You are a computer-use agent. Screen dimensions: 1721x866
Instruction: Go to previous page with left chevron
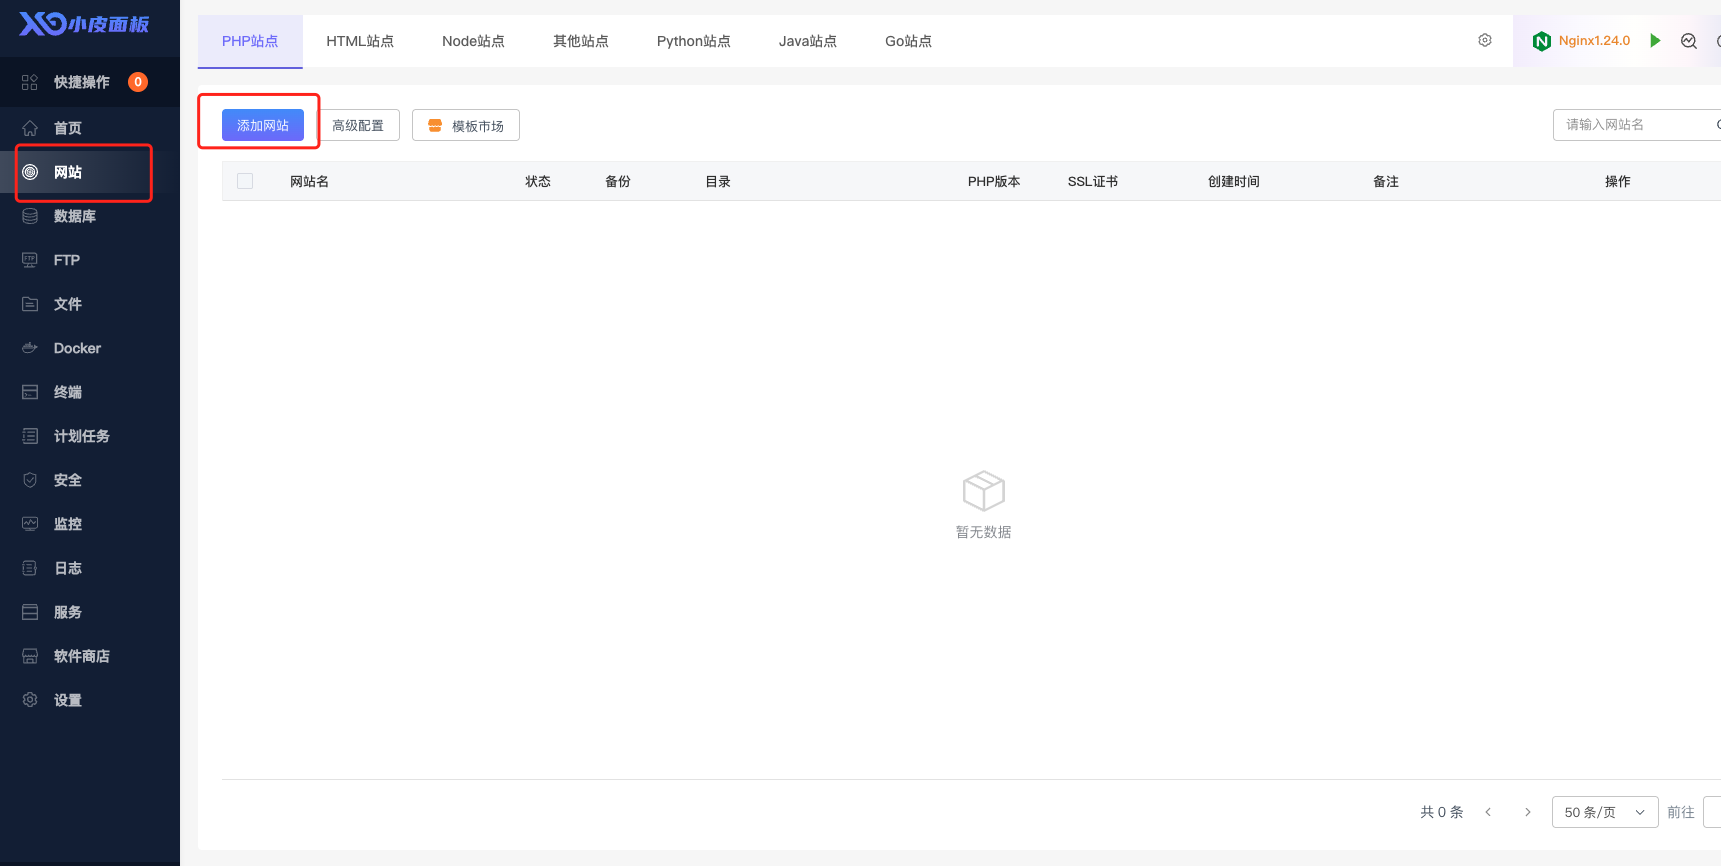click(x=1488, y=812)
